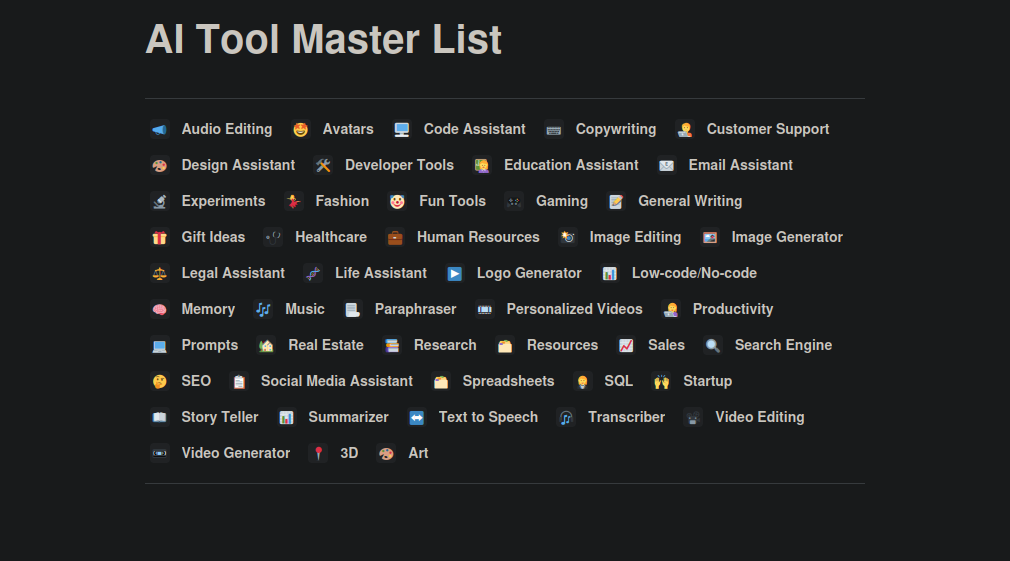Click the magnifying glass Search Engine icon
The image size is (1010, 561).
(x=712, y=346)
